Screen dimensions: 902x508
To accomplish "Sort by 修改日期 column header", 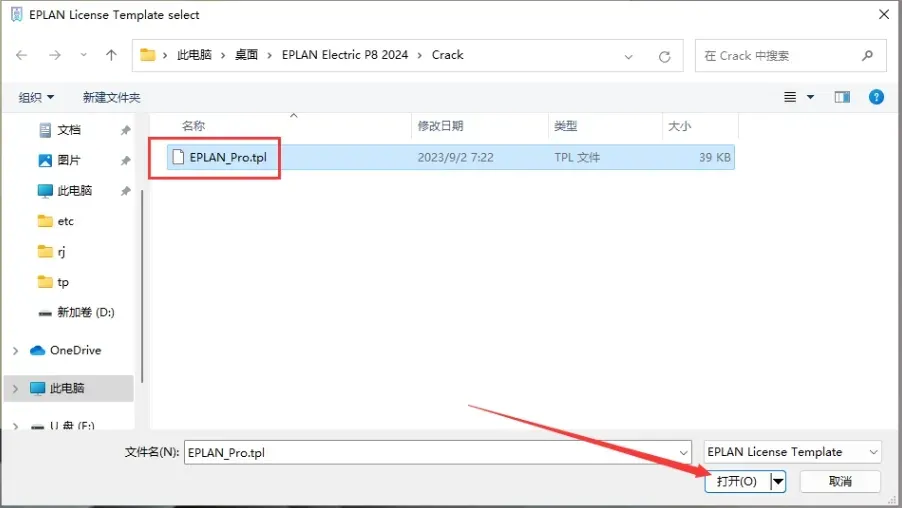I will (441, 125).
